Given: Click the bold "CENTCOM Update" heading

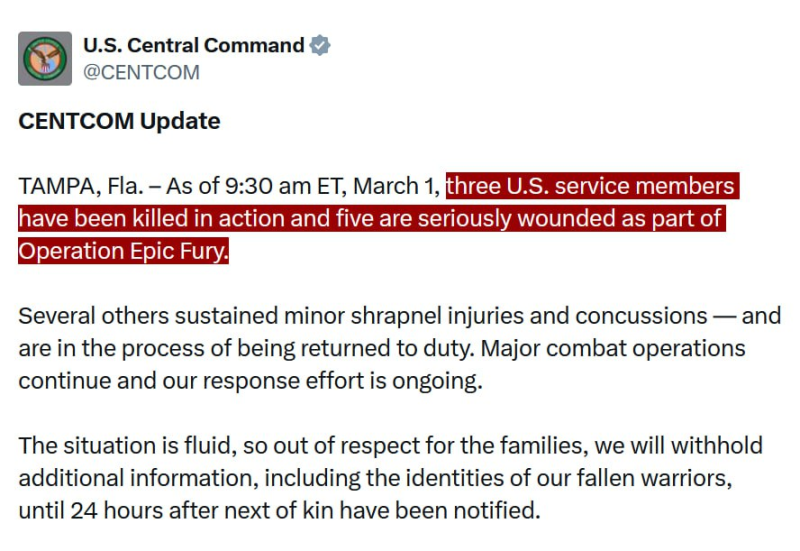Looking at the screenshot, I should tap(119, 121).
